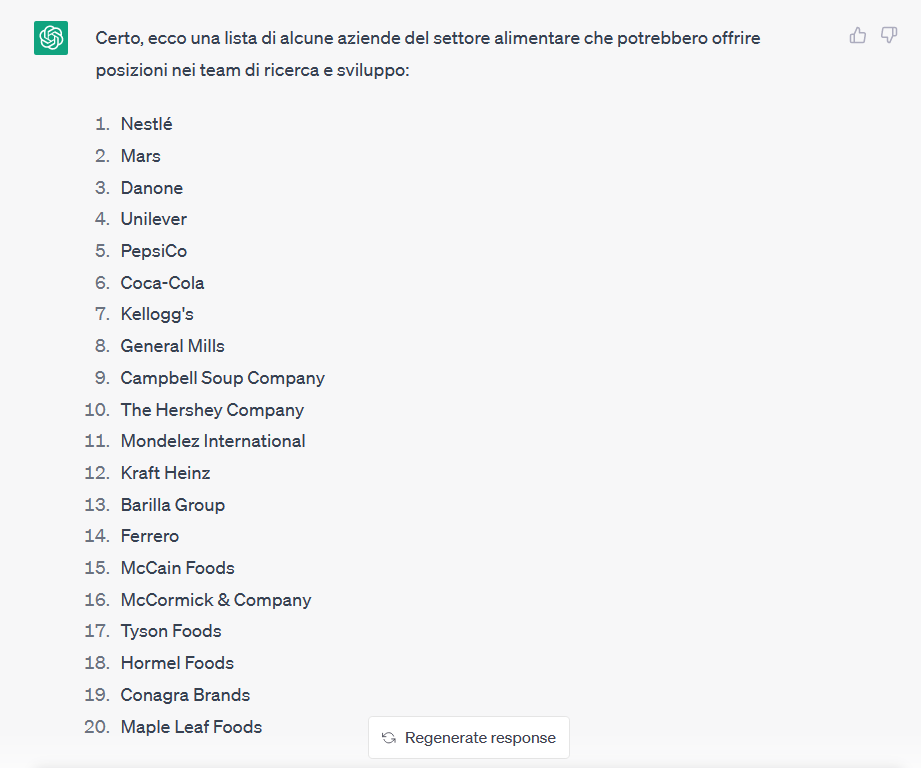Click on Ferrero in the list
This screenshot has width=921, height=768.
pyautogui.click(x=150, y=536)
